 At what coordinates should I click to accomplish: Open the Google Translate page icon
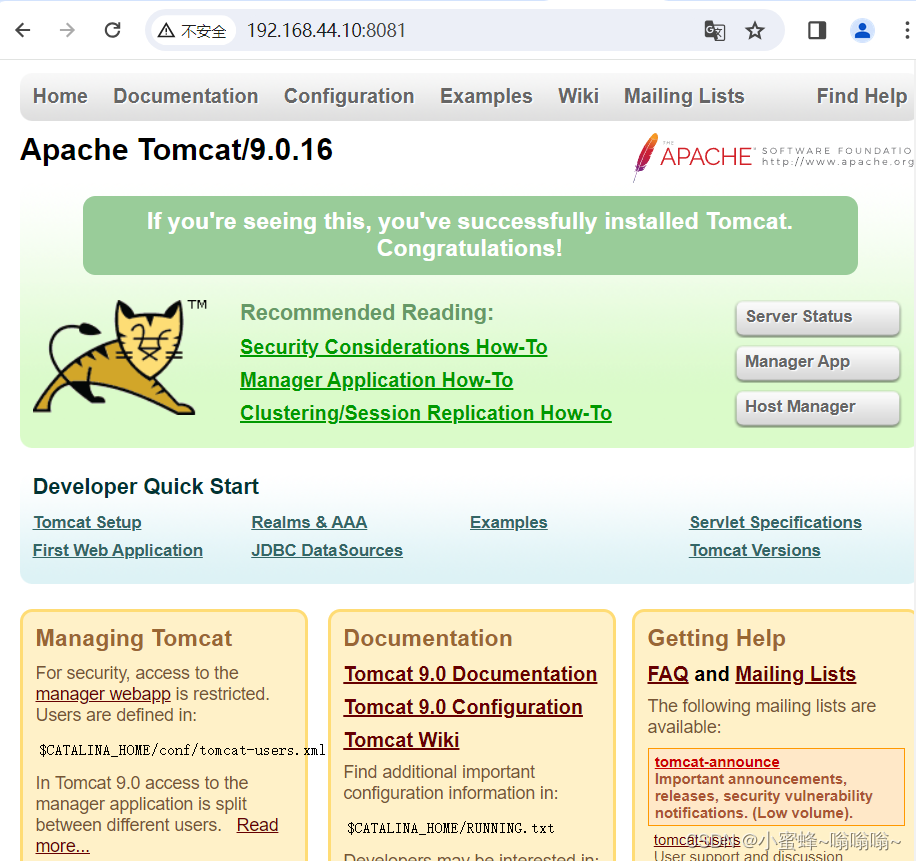pos(715,30)
